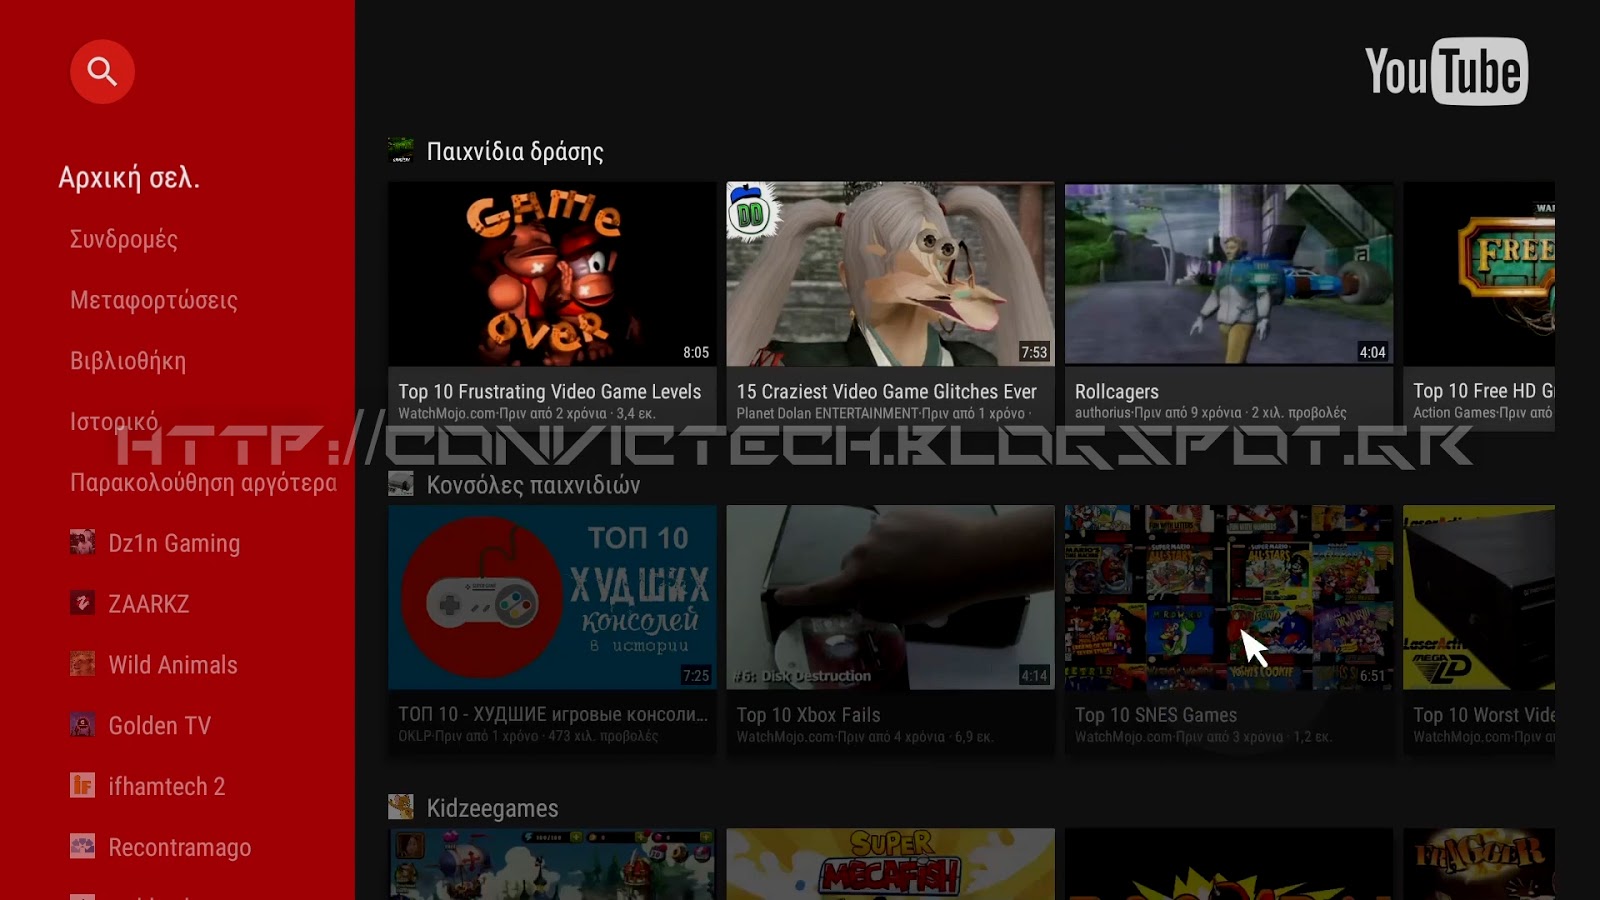The width and height of the screenshot is (1600, 900).
Task: Select the ifhamtech 2 channel avatar icon
Action: 83,787
